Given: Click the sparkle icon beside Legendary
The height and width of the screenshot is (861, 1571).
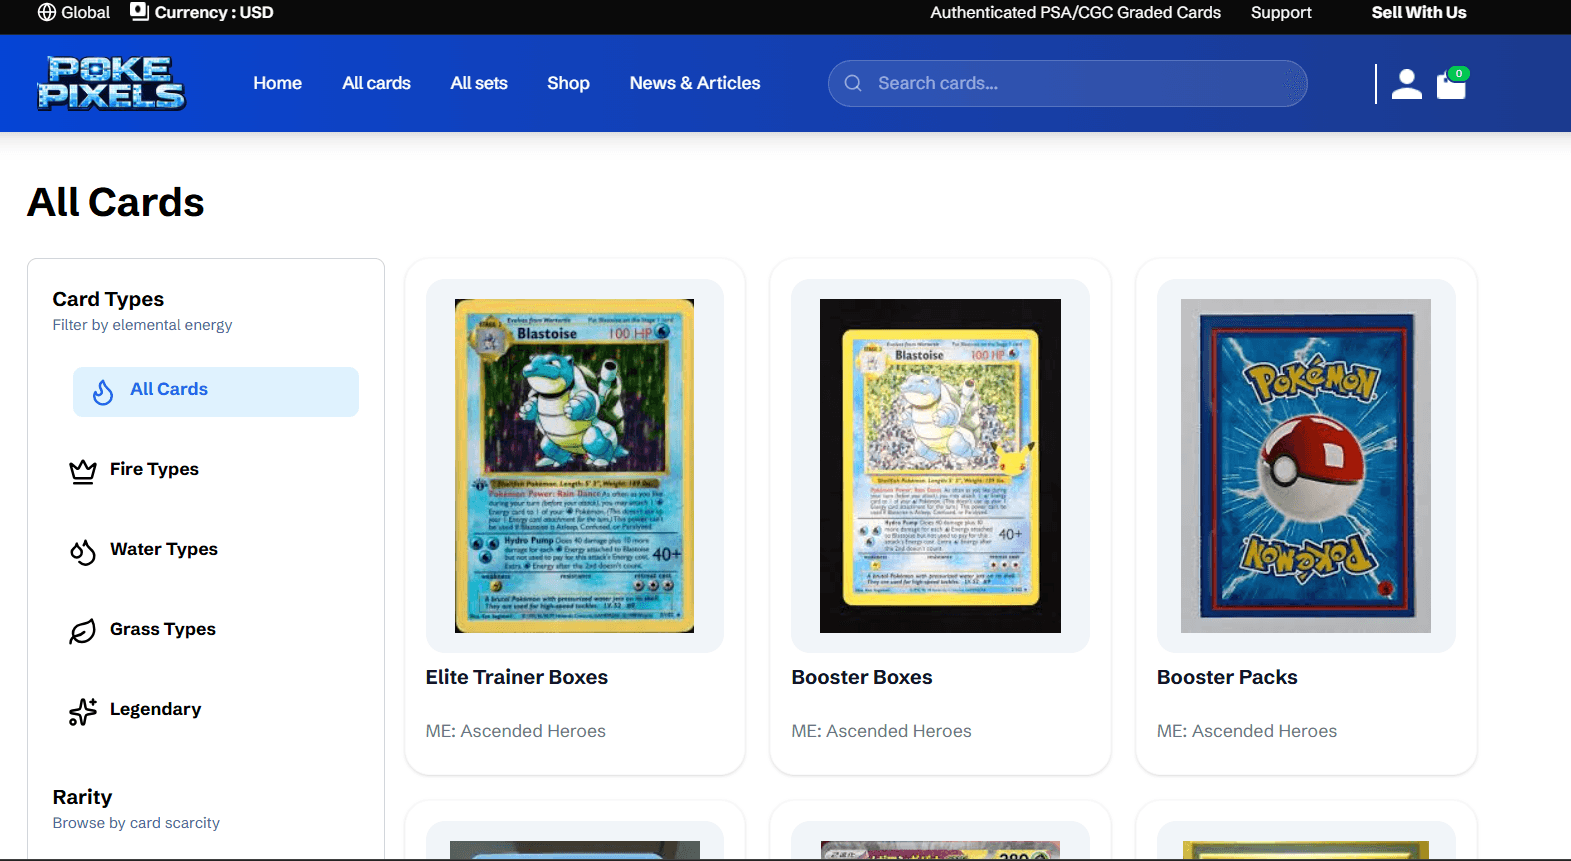Looking at the screenshot, I should point(83,711).
